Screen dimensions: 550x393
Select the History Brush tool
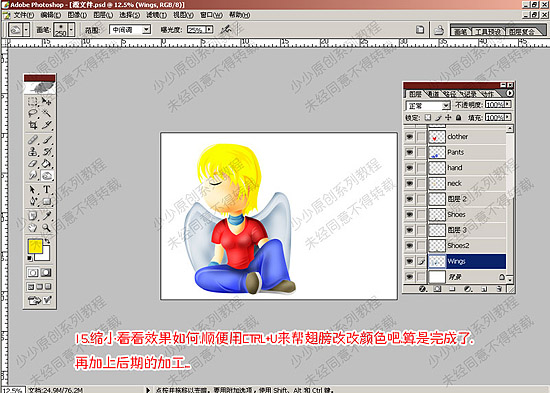point(47,152)
